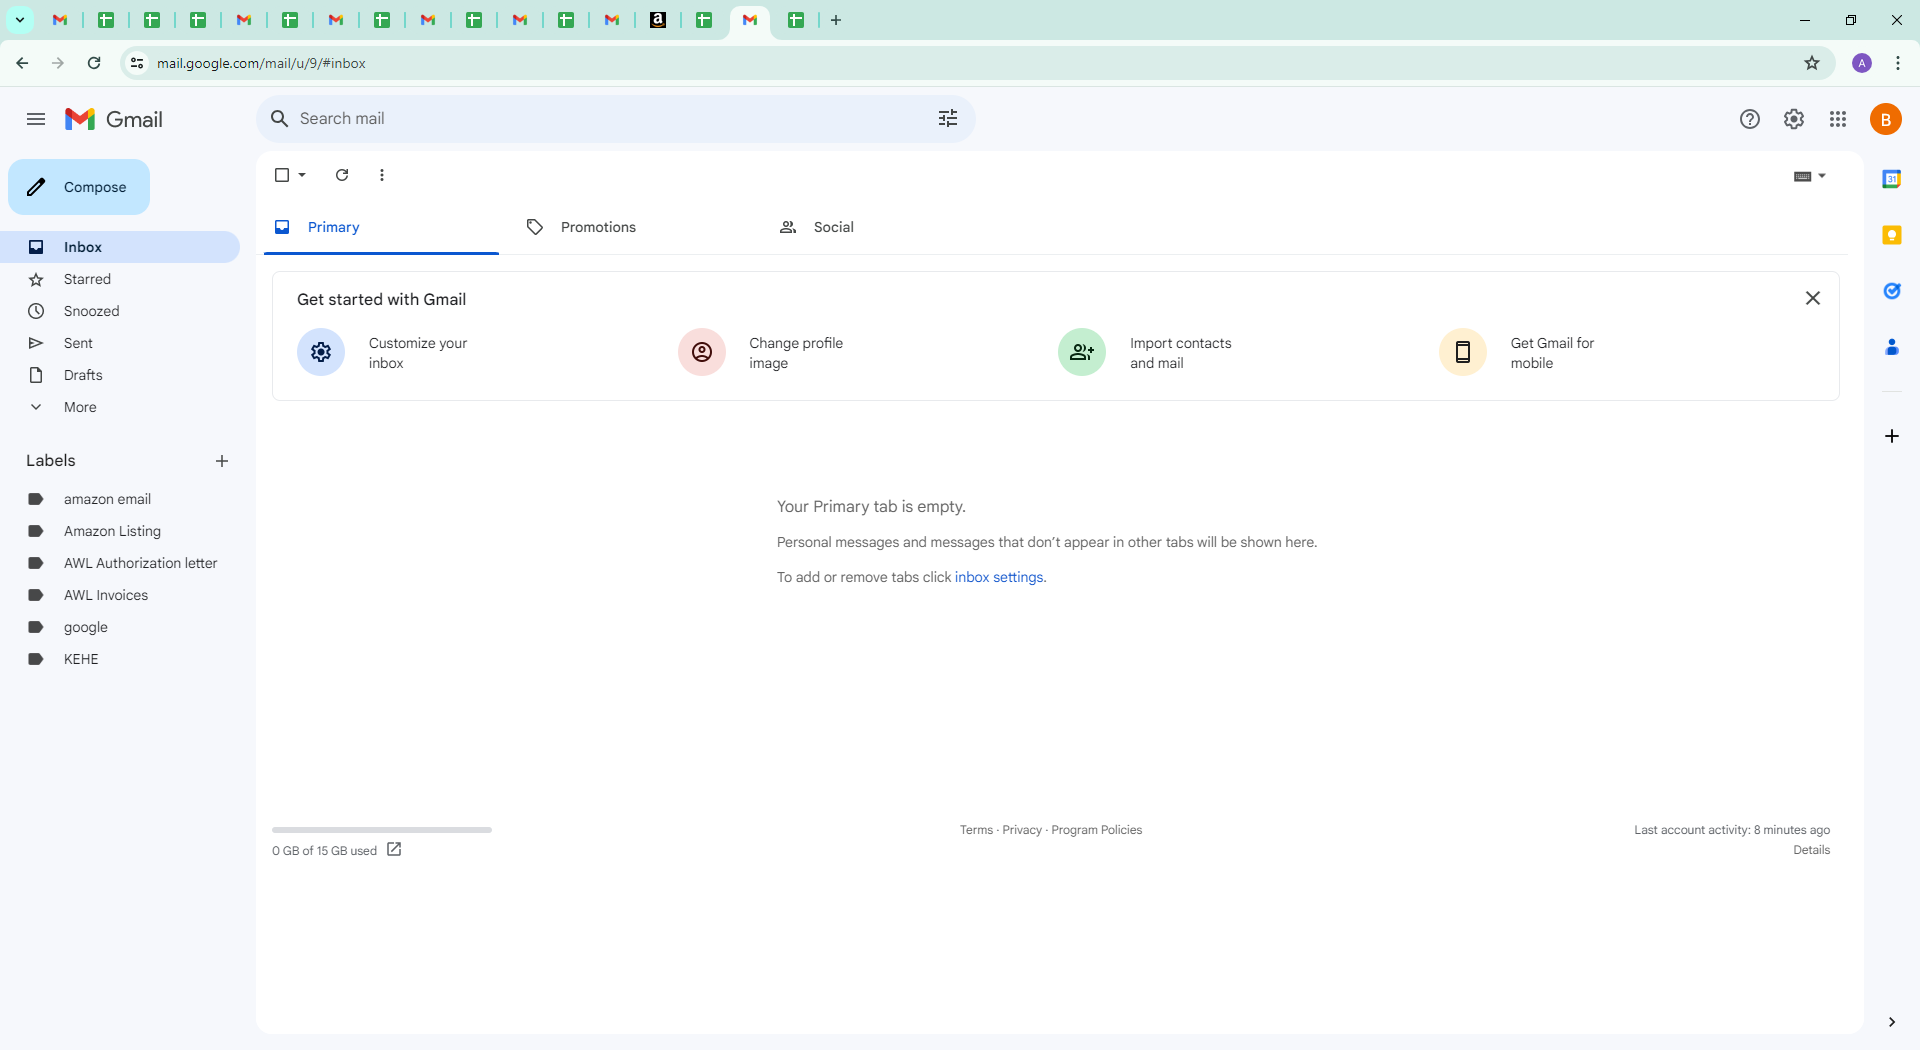
Task: Open Chrome profile avatar A
Action: [x=1862, y=63]
